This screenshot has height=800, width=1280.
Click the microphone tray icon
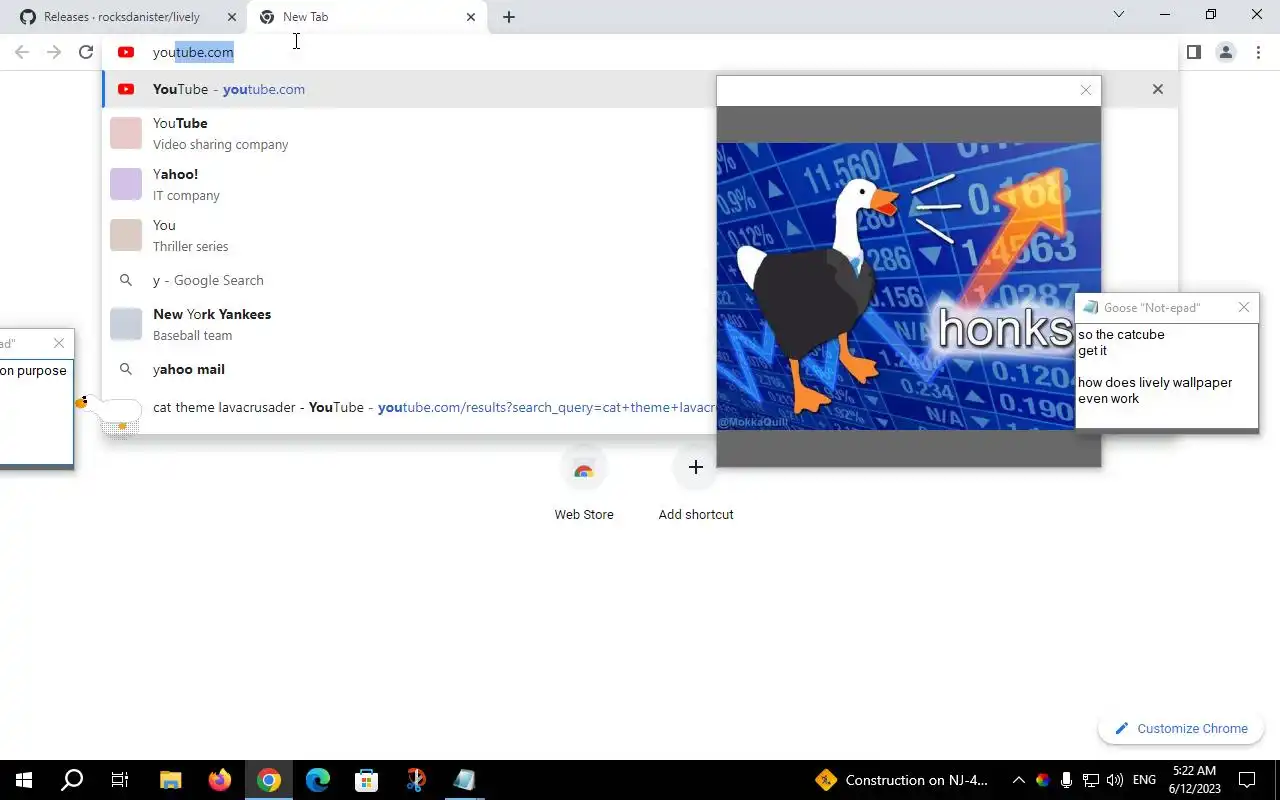pyautogui.click(x=1067, y=780)
